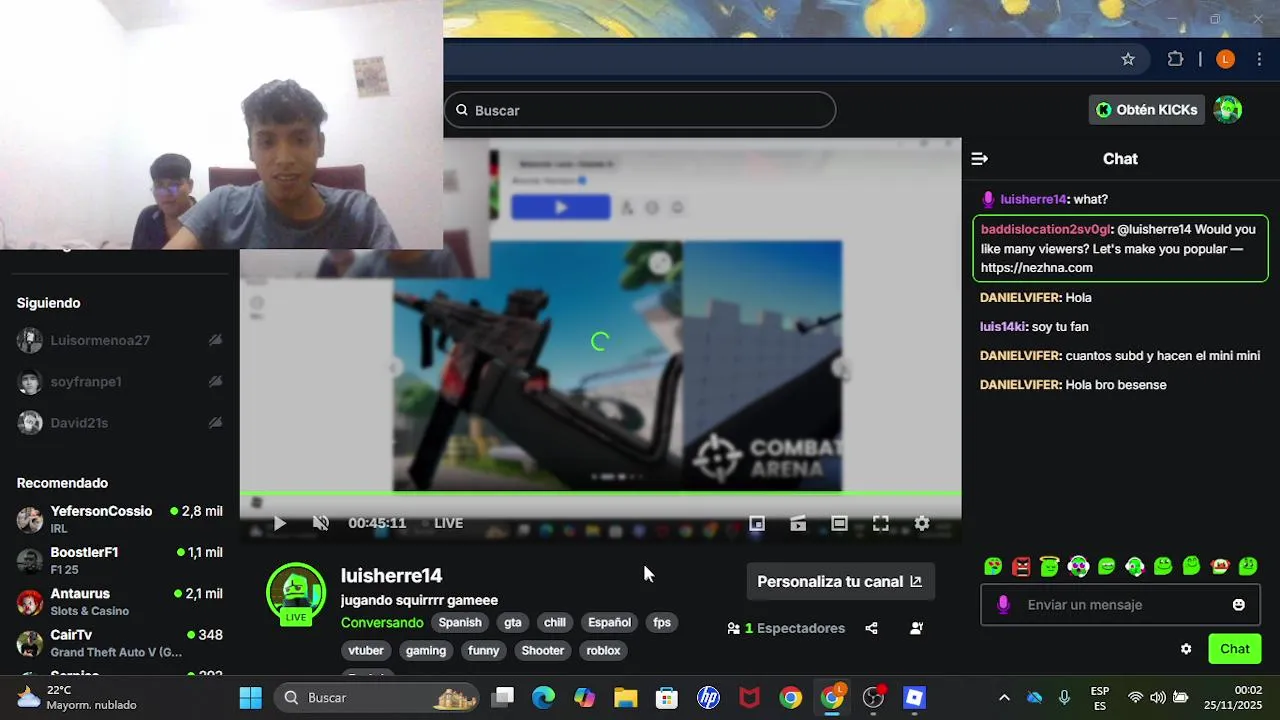Click the purple microphone identity badge in chat input
Screen dimensions: 1280x720
coord(1004,605)
